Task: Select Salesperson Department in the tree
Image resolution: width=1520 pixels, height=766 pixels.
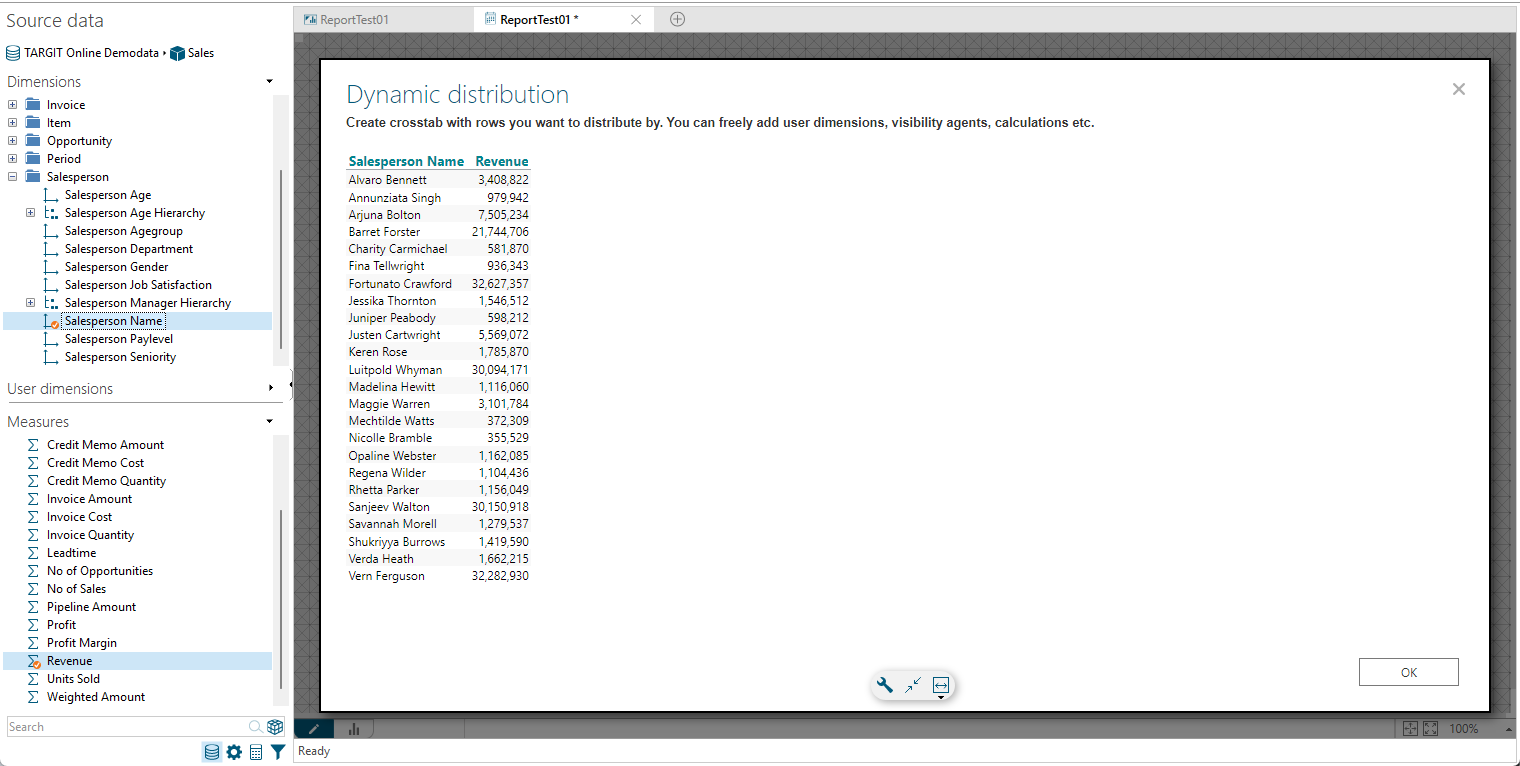Action: point(129,249)
